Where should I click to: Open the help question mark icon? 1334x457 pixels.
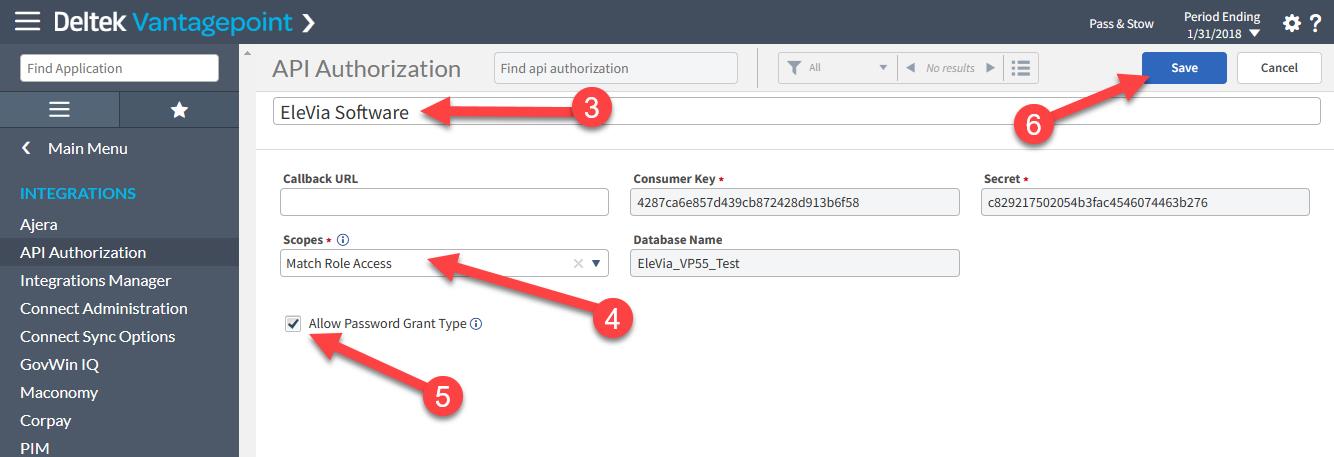(x=1315, y=23)
